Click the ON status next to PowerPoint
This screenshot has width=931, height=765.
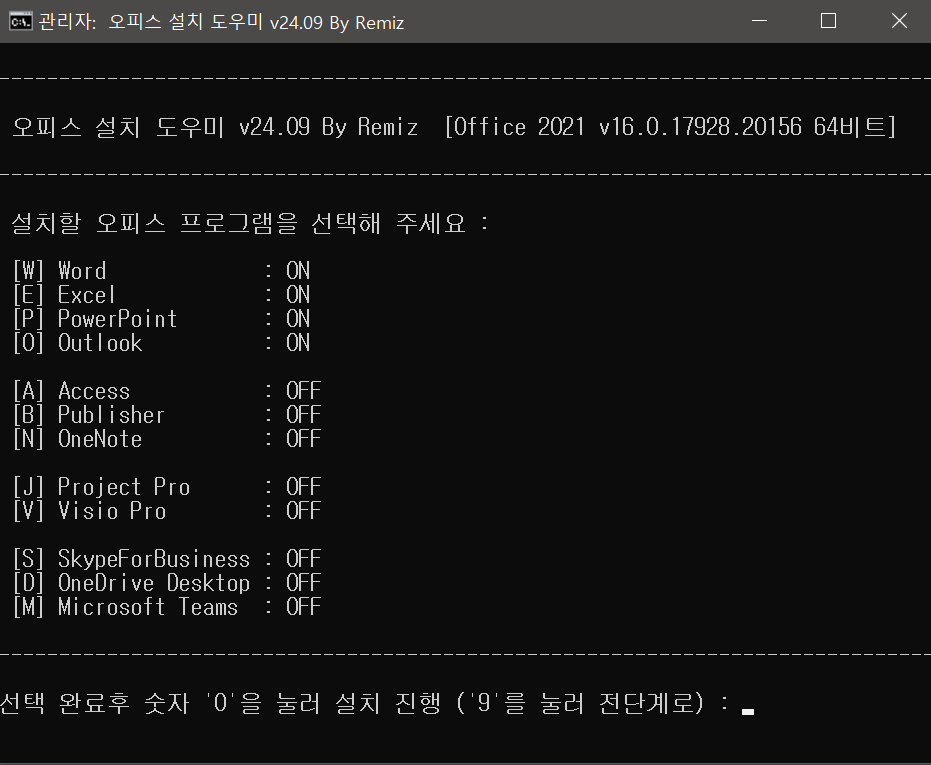click(298, 319)
